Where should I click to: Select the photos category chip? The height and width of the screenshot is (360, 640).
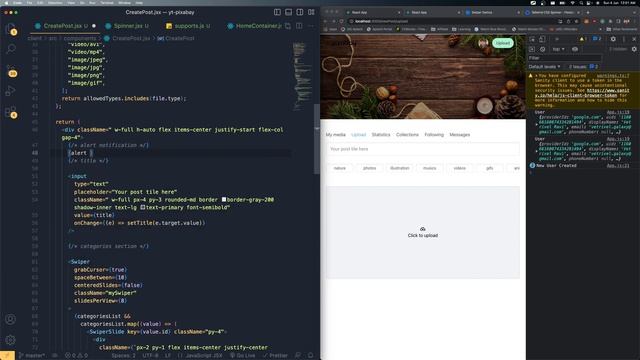369,168
